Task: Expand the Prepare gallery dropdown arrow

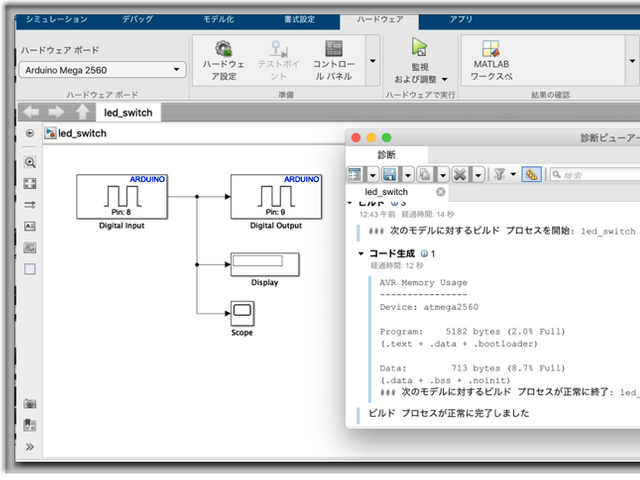Action: click(373, 61)
